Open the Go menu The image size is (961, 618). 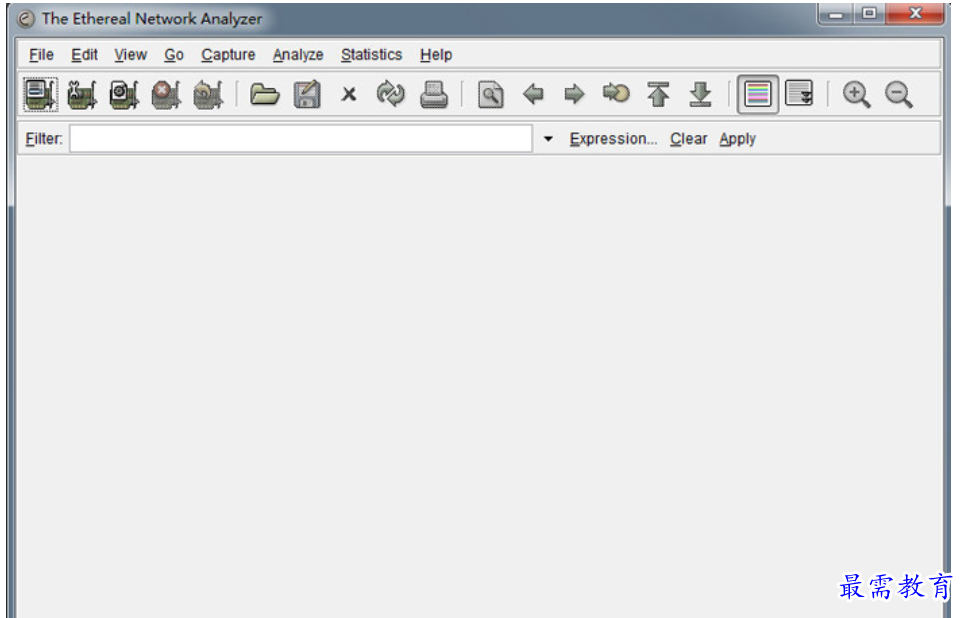pyautogui.click(x=173, y=55)
